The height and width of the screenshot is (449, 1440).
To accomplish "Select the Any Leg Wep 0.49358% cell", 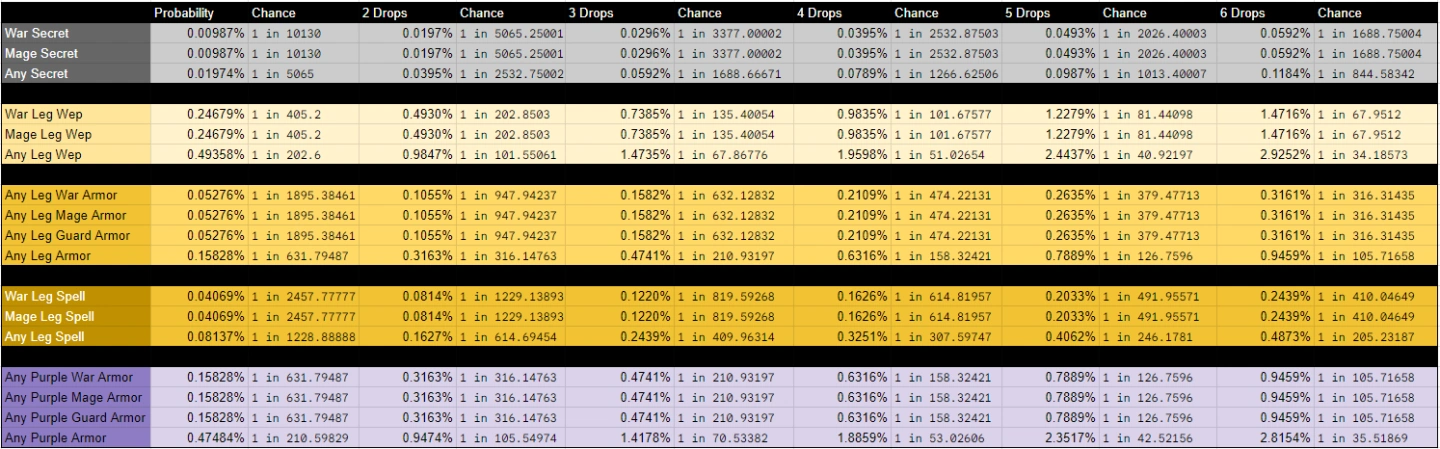I will coord(200,154).
